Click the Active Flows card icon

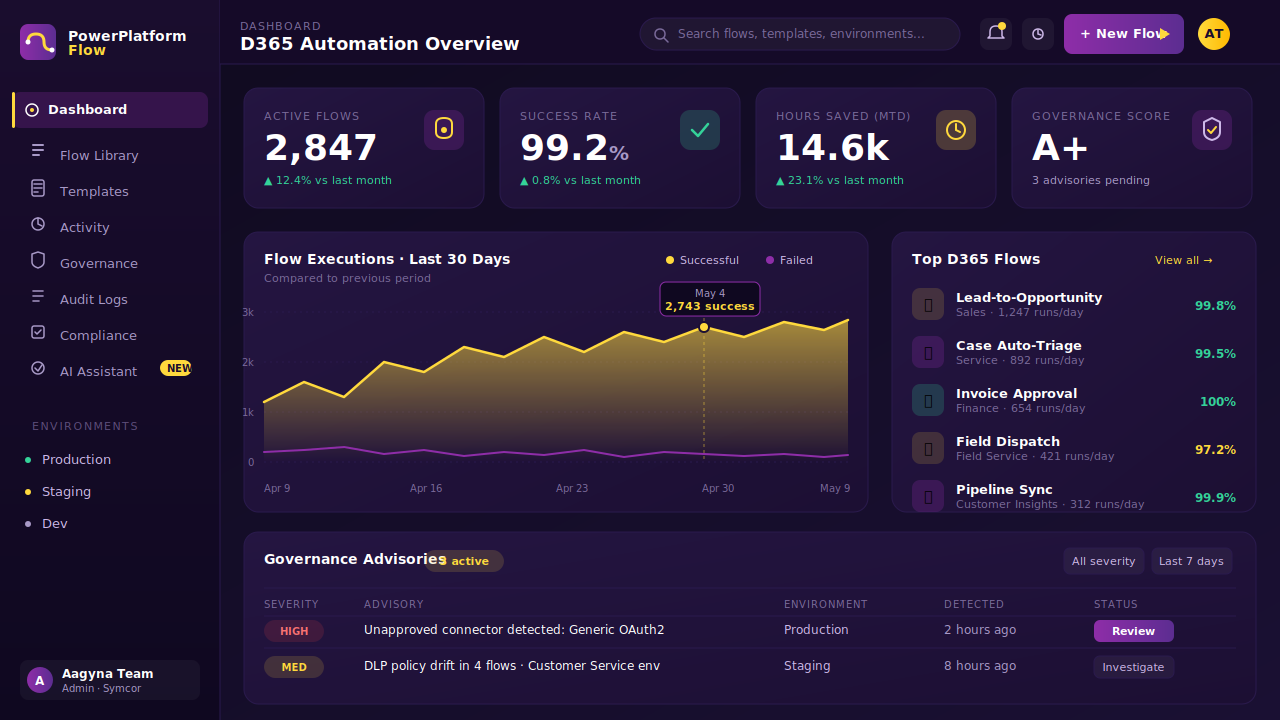click(x=444, y=130)
